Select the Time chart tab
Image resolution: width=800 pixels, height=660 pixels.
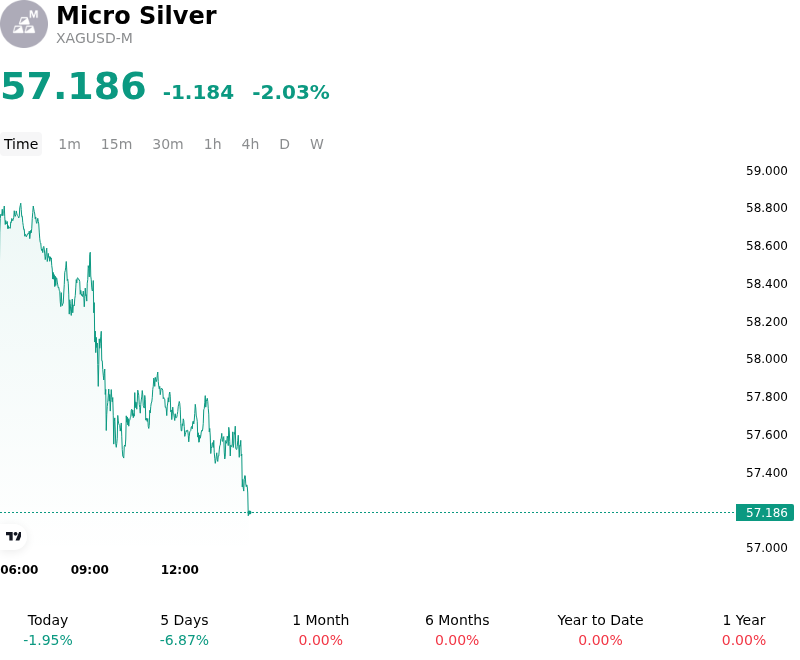click(21, 144)
